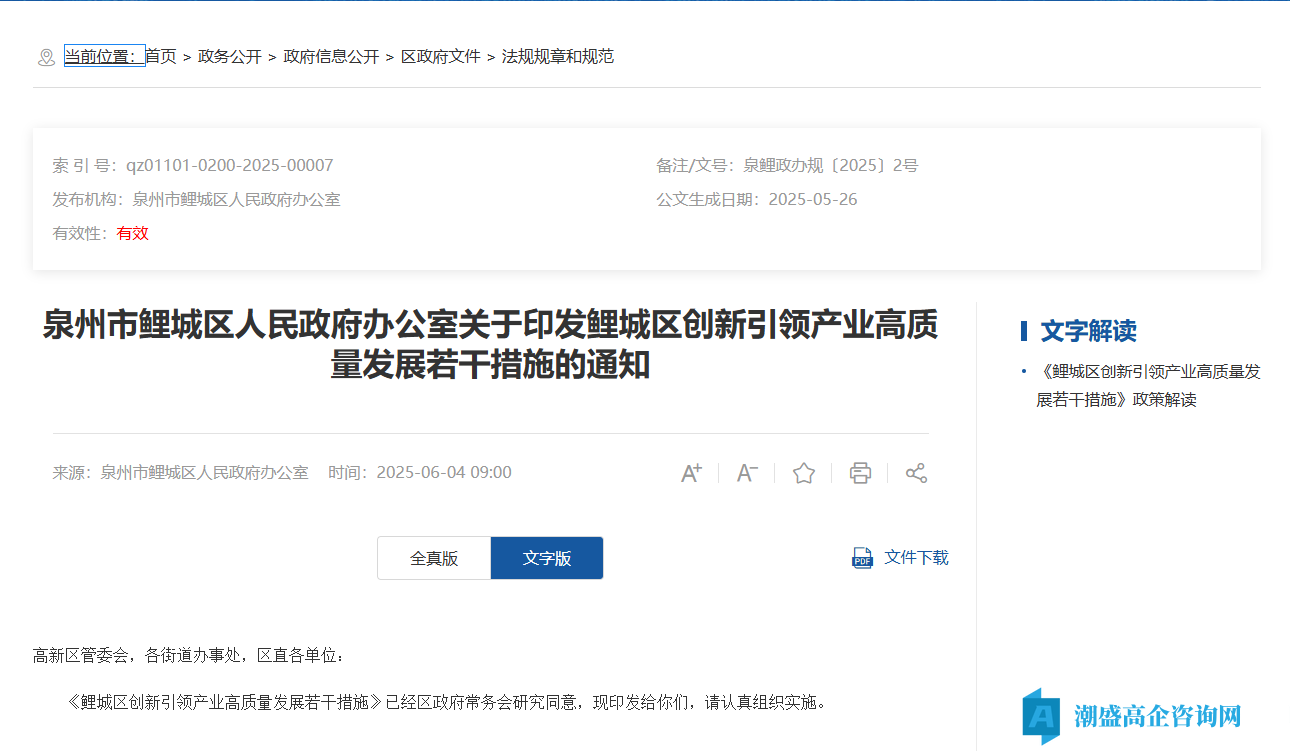The width and height of the screenshot is (1290, 751).
Task: Open sharing options via the share icon
Action: [x=916, y=473]
